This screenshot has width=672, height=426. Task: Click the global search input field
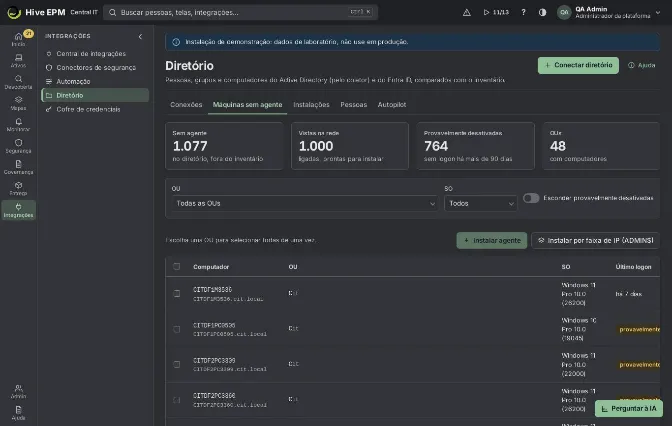[240, 12]
